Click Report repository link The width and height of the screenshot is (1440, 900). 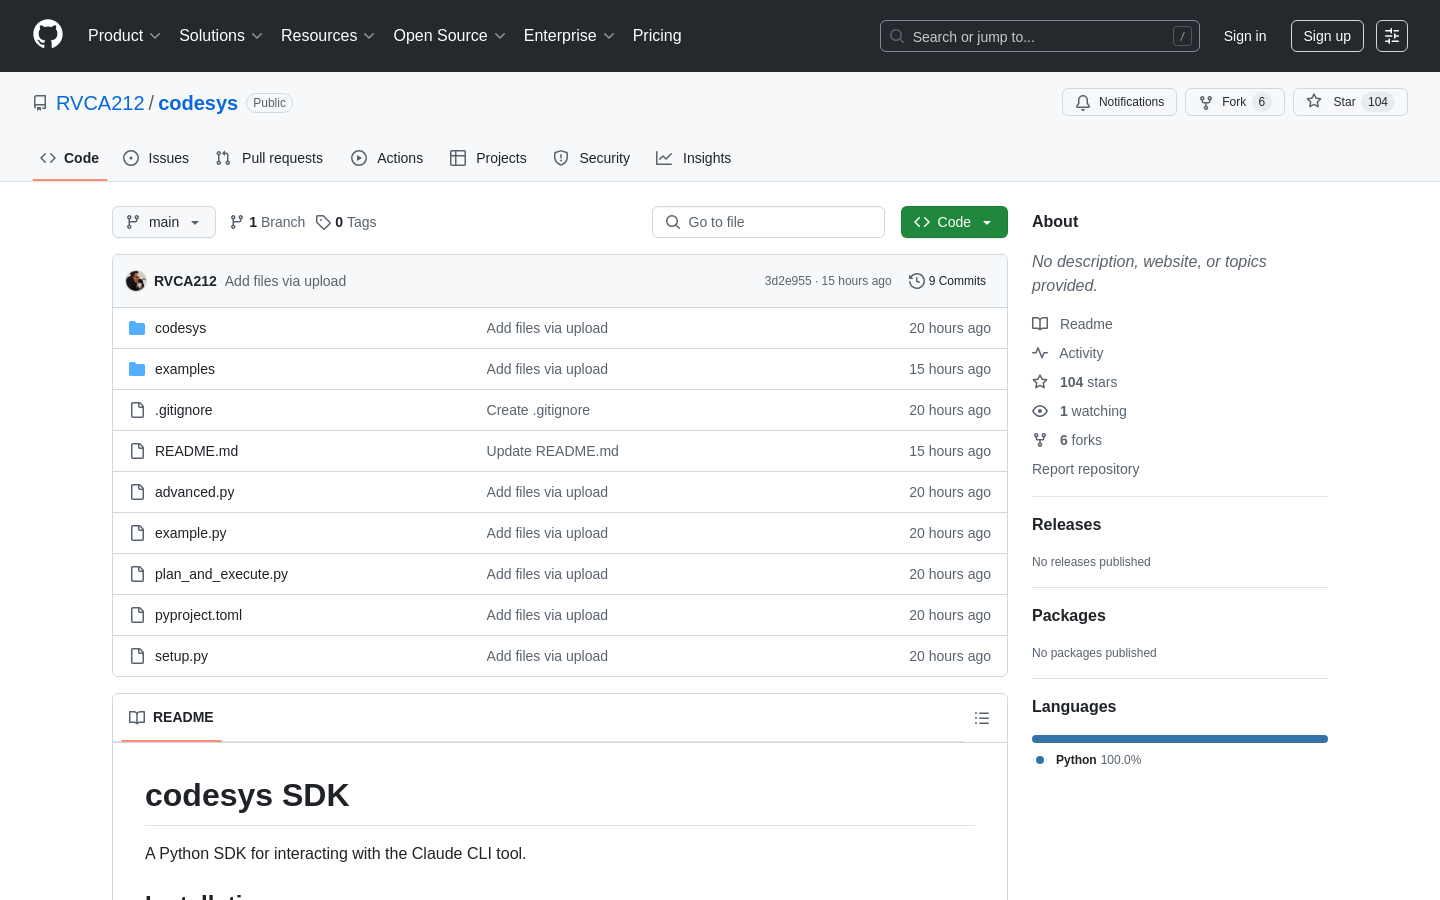[x=1085, y=469]
